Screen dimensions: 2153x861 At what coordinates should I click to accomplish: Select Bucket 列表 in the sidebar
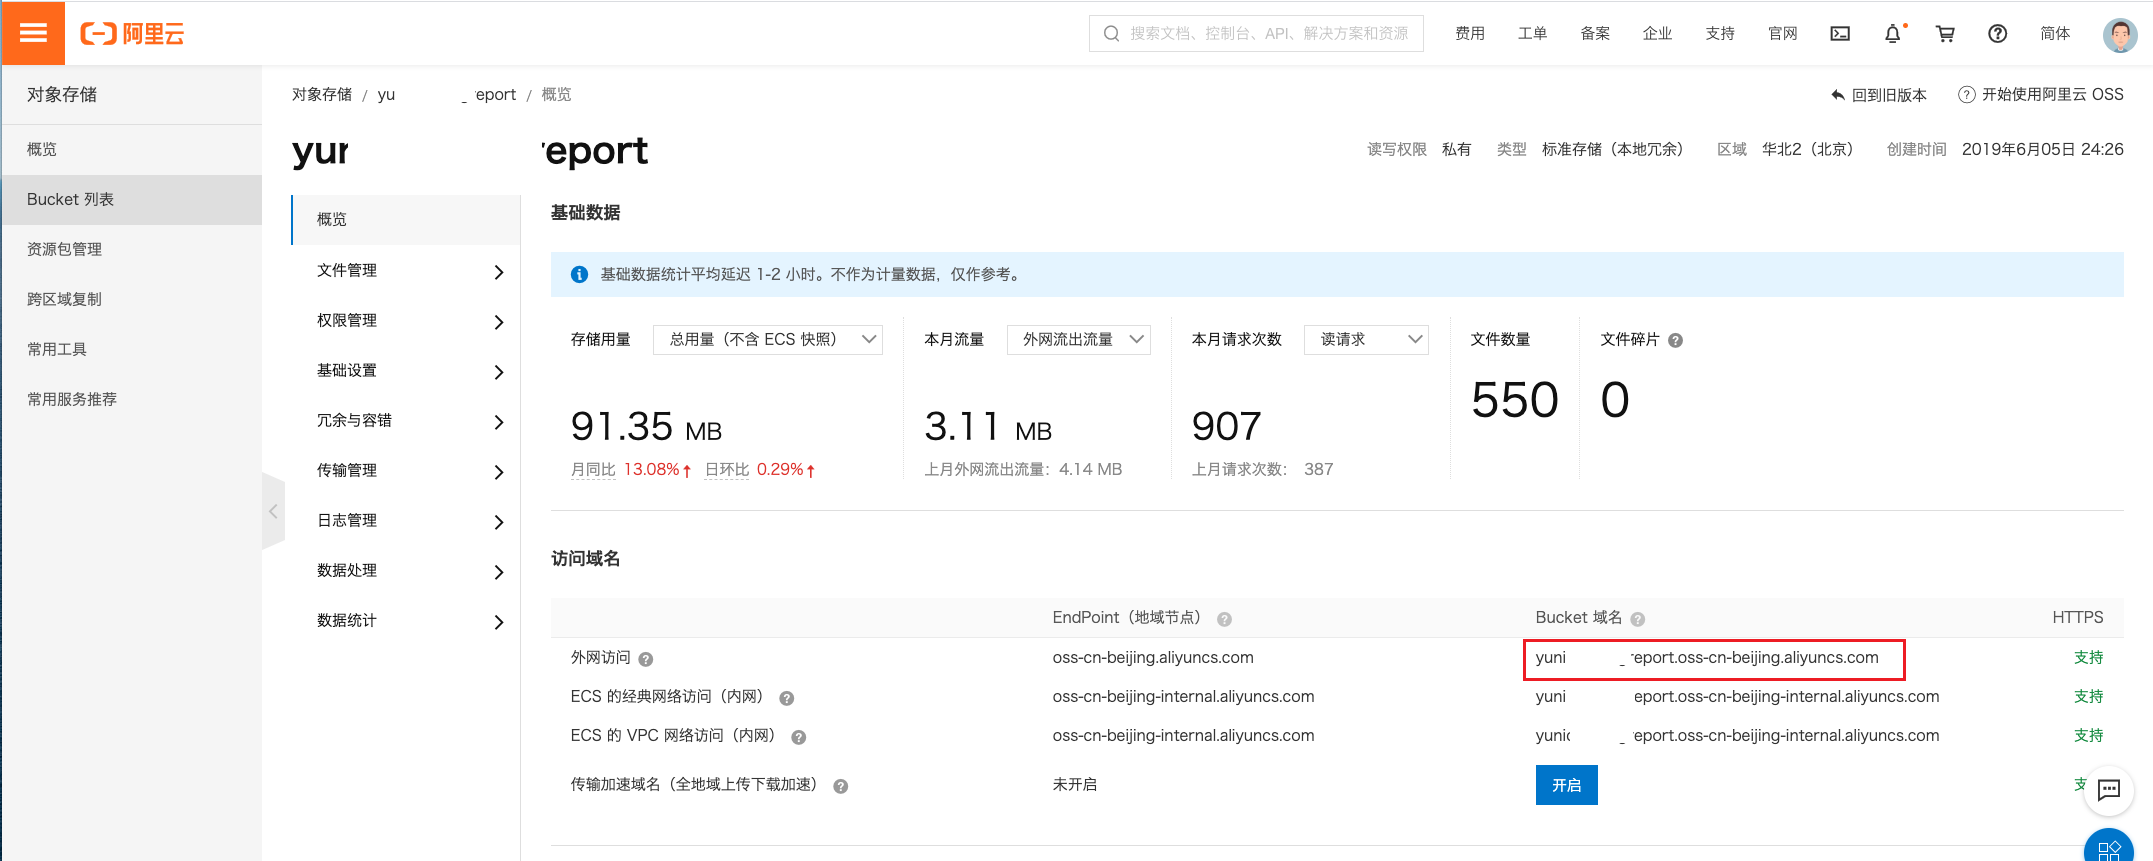70,200
